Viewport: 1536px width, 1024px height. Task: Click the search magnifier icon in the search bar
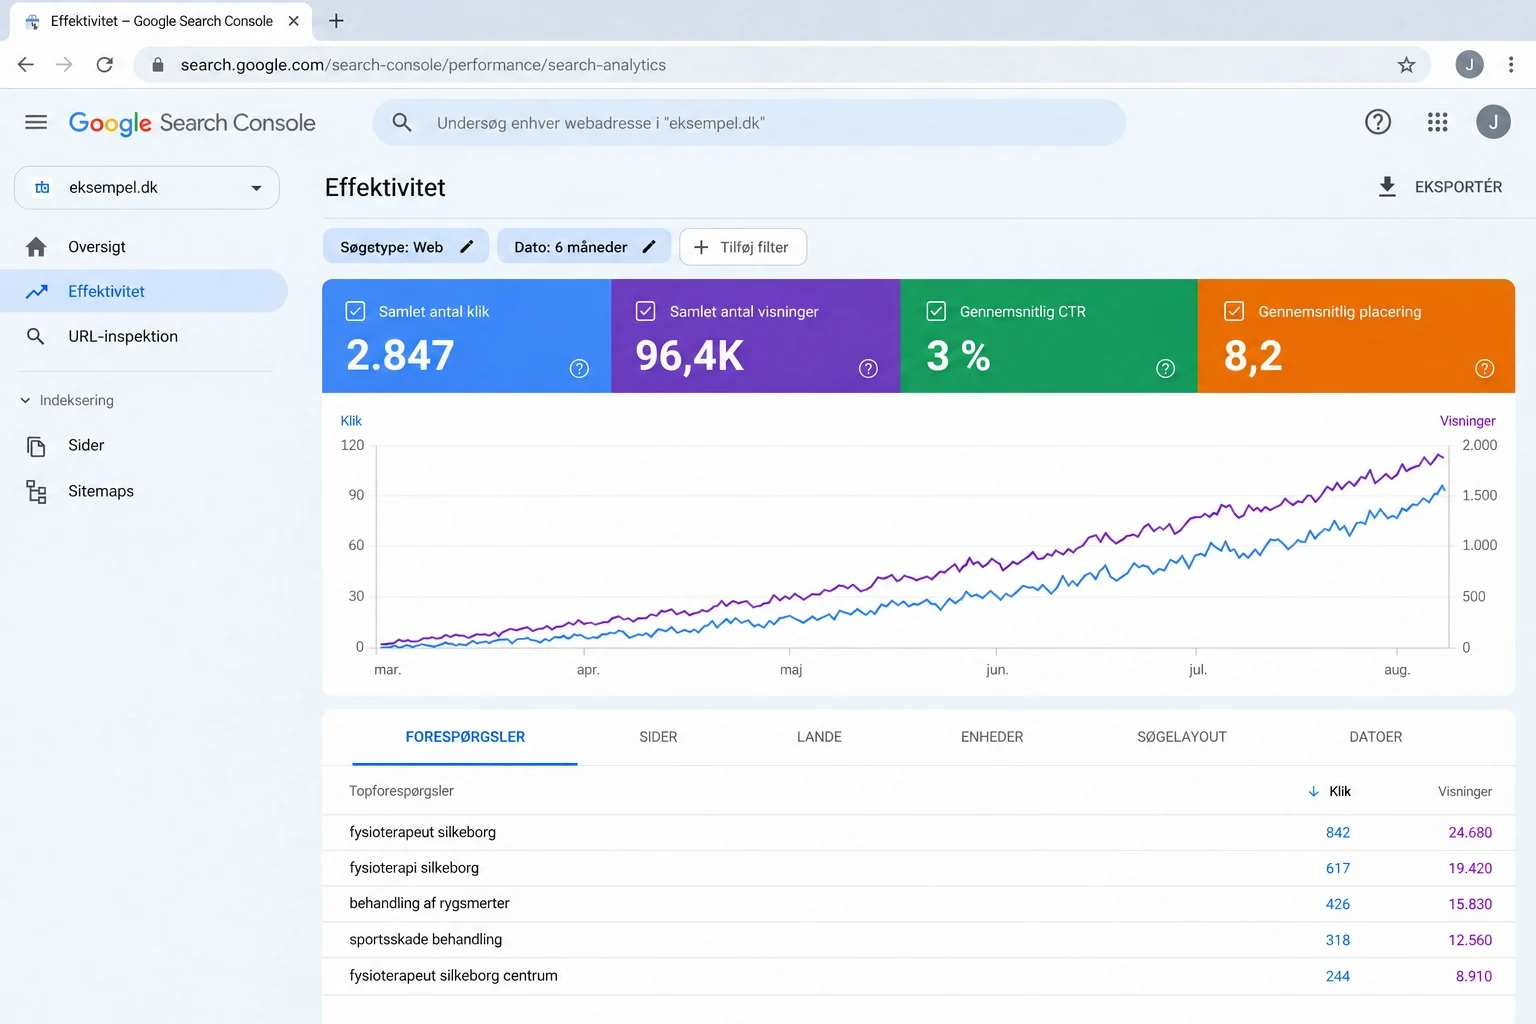tap(402, 122)
